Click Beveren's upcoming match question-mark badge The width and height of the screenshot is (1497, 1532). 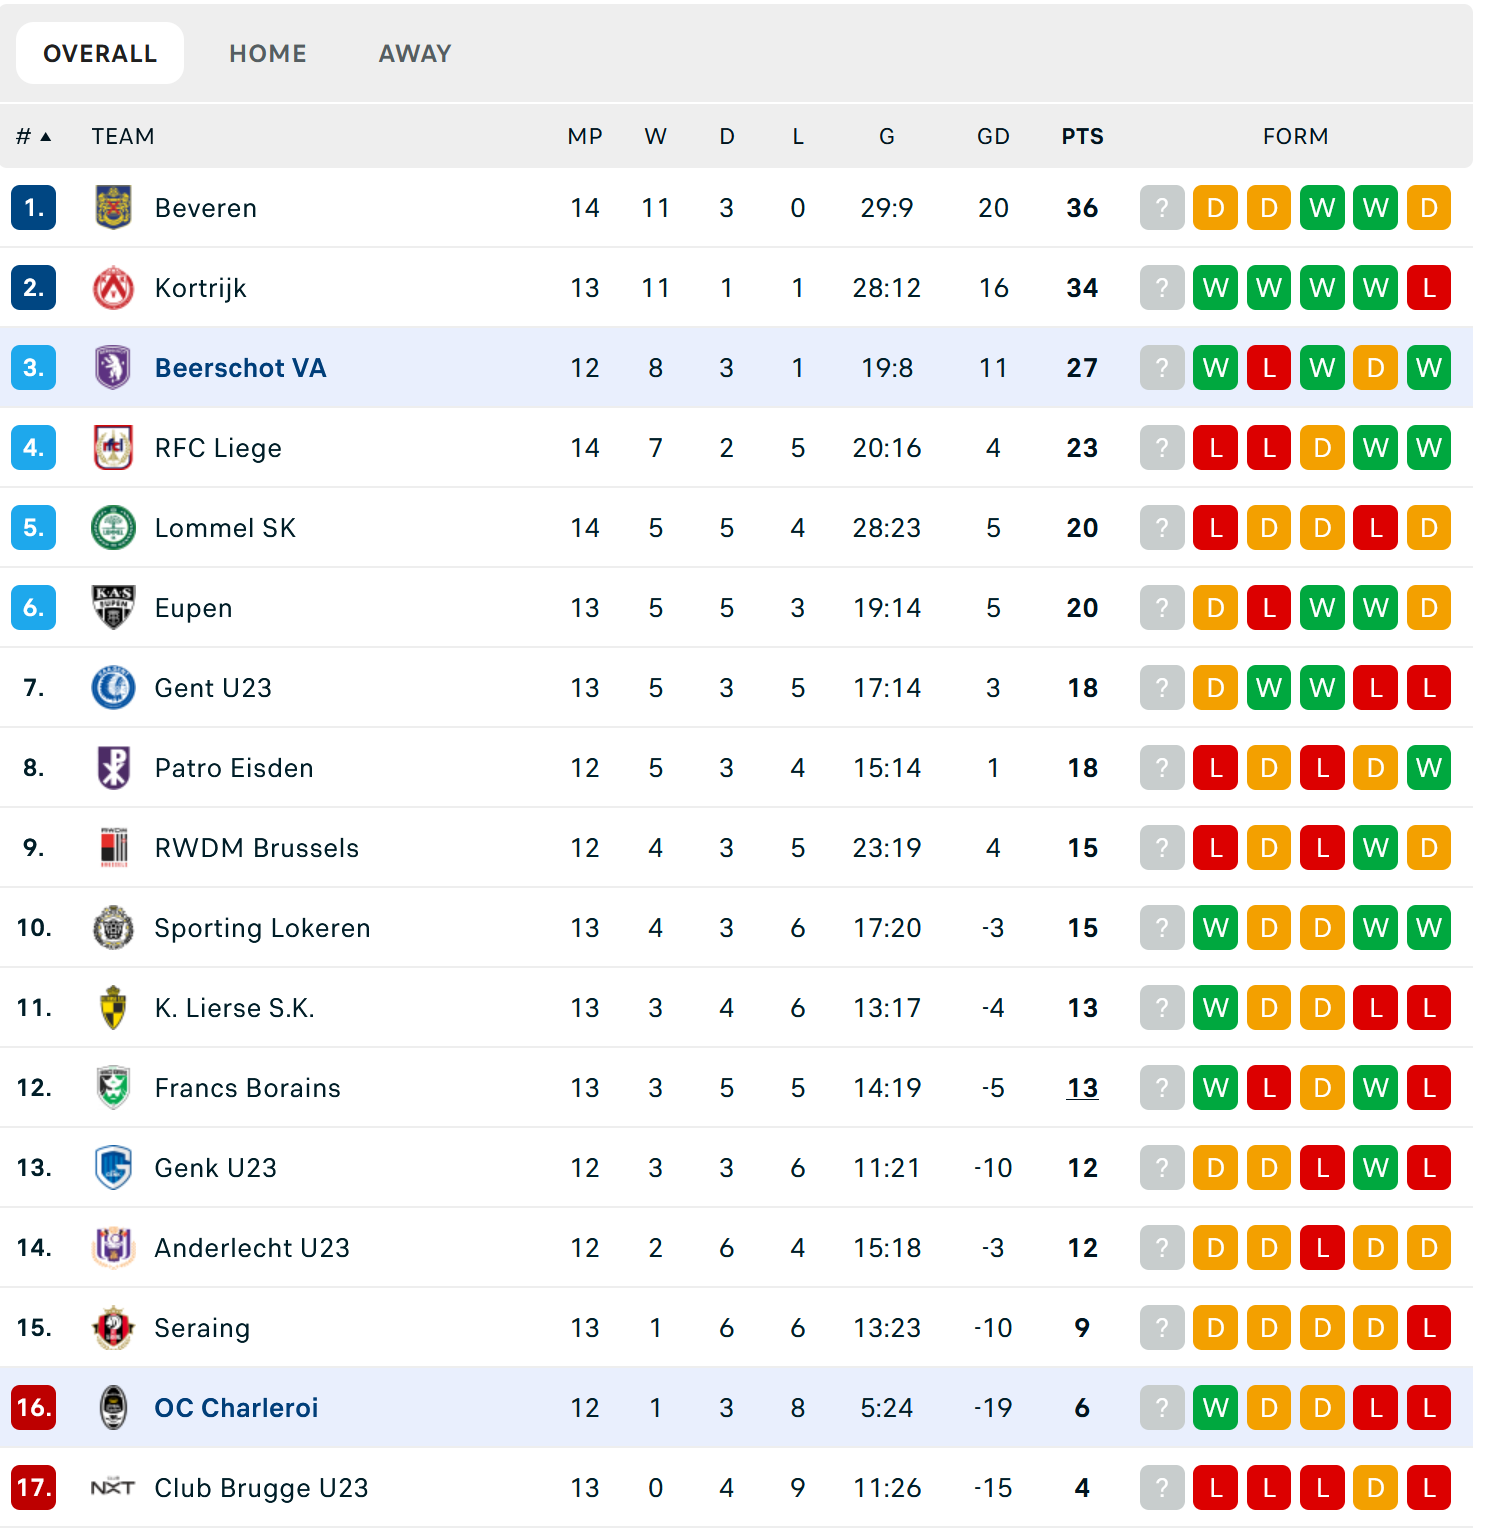(1162, 208)
